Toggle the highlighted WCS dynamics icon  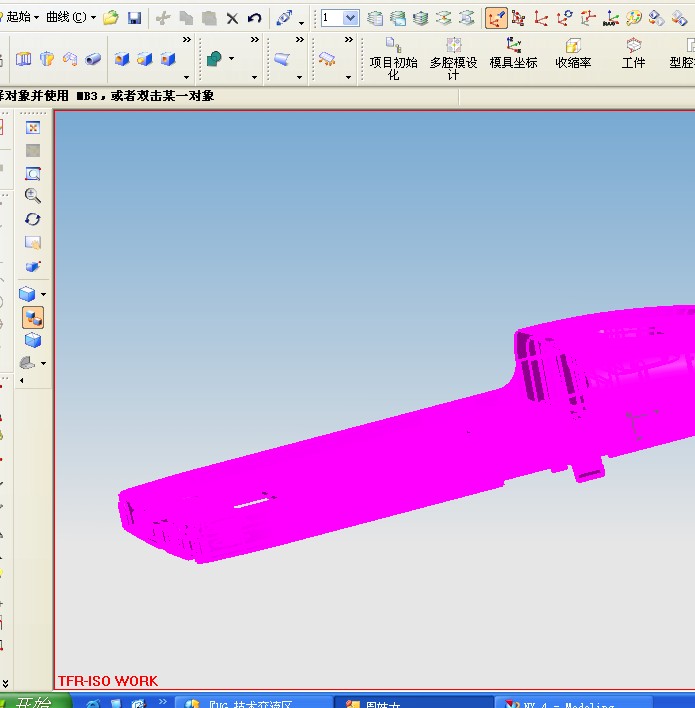coord(496,18)
